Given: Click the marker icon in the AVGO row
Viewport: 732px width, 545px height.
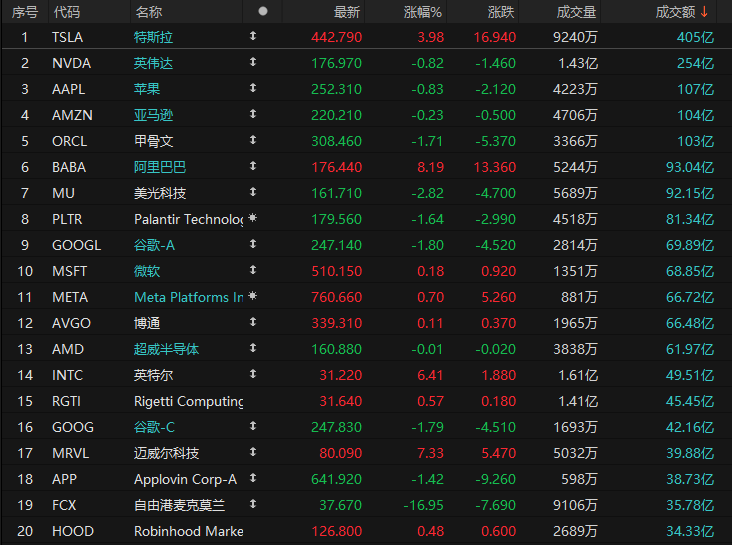Looking at the screenshot, I should click(x=253, y=322).
